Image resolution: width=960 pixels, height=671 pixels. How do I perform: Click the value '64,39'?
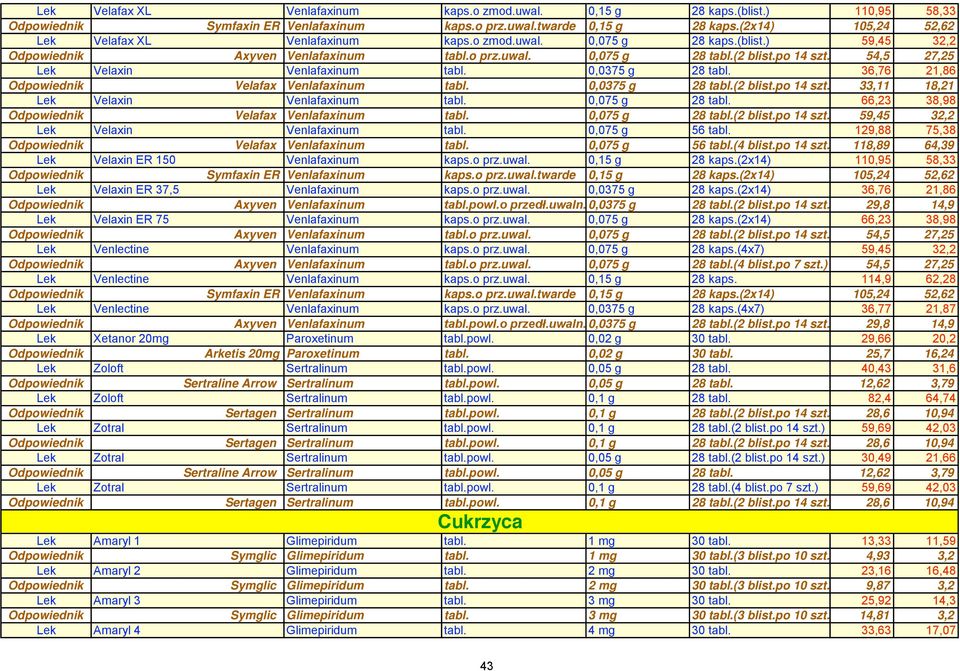click(x=940, y=145)
